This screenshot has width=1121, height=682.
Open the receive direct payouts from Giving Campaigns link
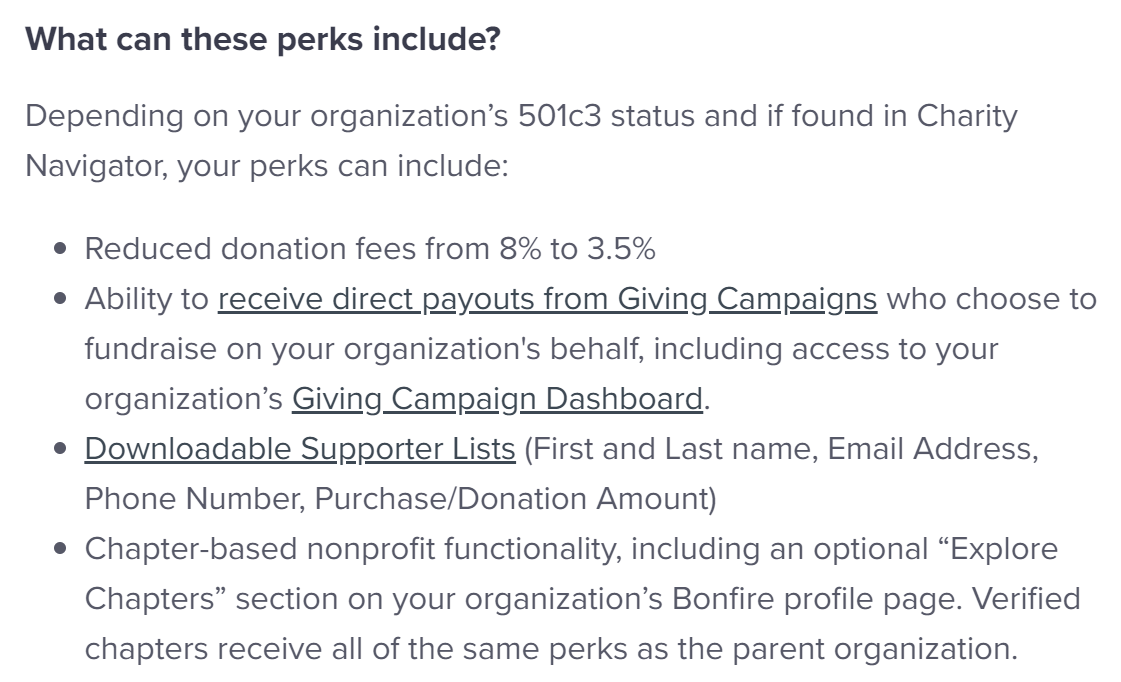[547, 300]
